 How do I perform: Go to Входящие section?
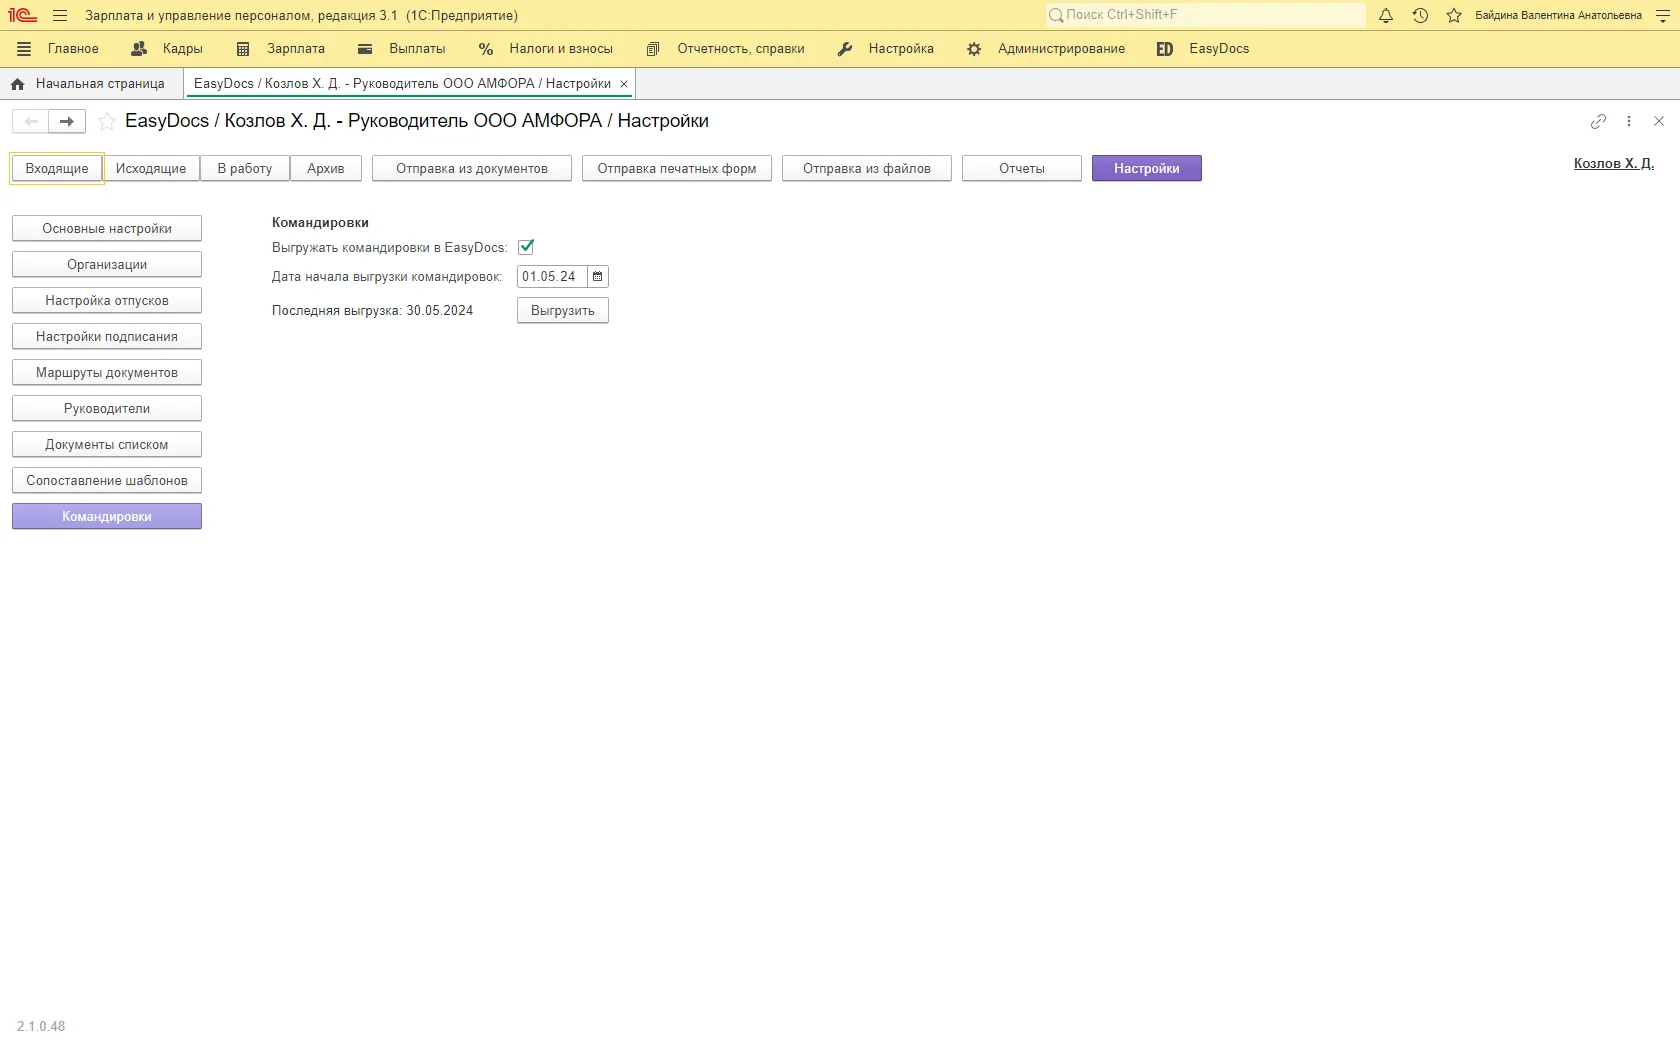coord(57,169)
